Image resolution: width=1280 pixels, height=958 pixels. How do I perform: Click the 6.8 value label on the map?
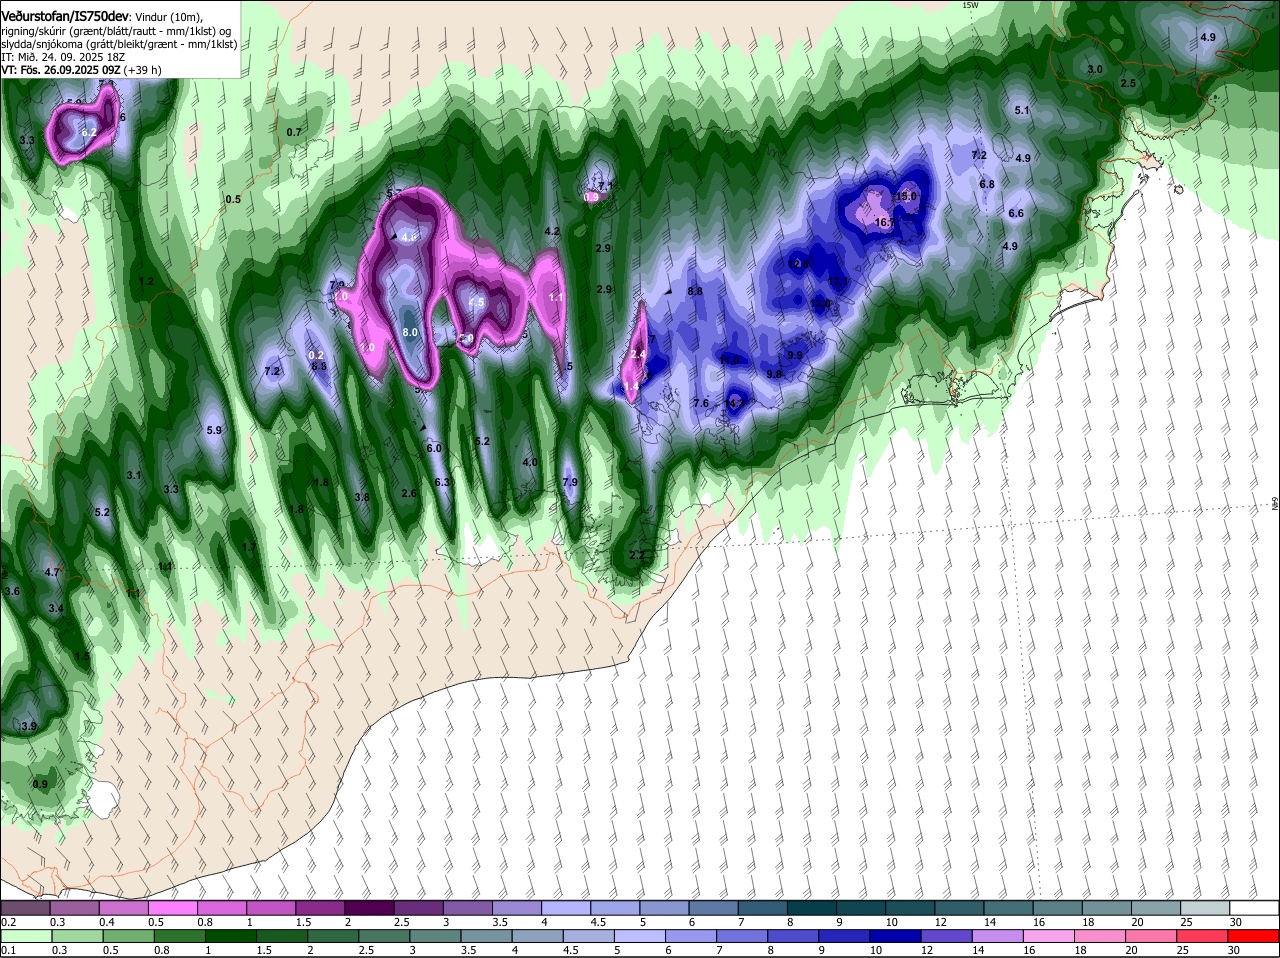987,184
